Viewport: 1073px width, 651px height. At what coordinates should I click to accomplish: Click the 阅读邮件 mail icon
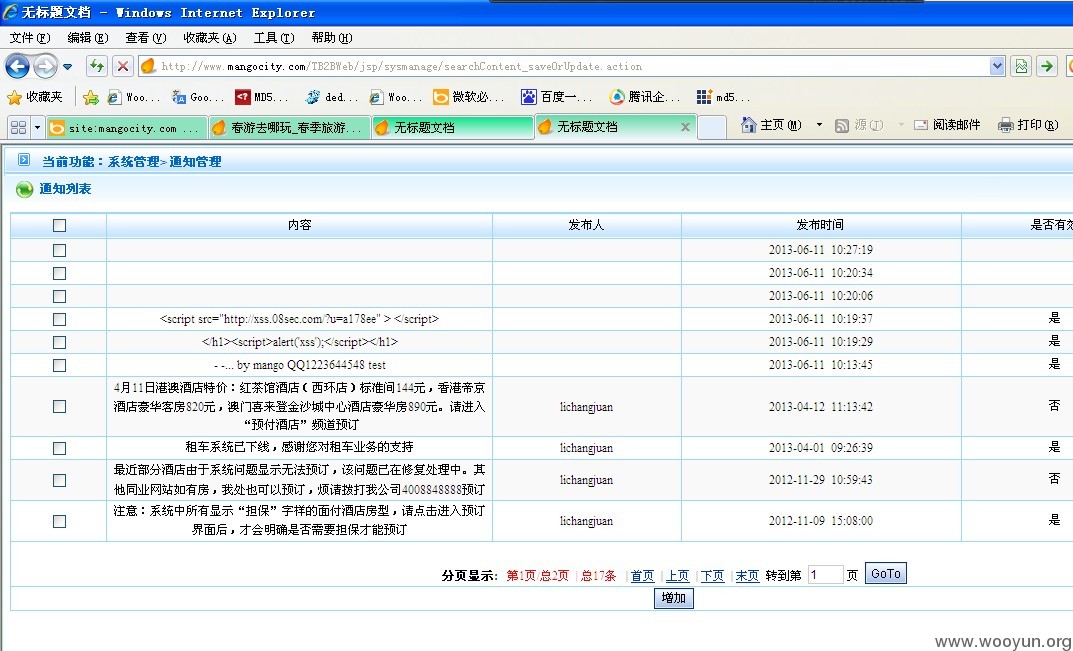pos(921,125)
